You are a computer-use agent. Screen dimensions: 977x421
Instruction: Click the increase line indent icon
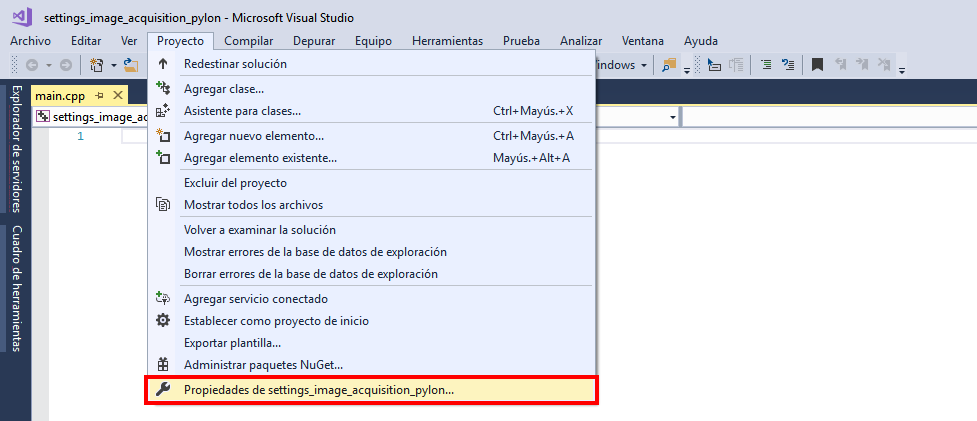pos(767,64)
